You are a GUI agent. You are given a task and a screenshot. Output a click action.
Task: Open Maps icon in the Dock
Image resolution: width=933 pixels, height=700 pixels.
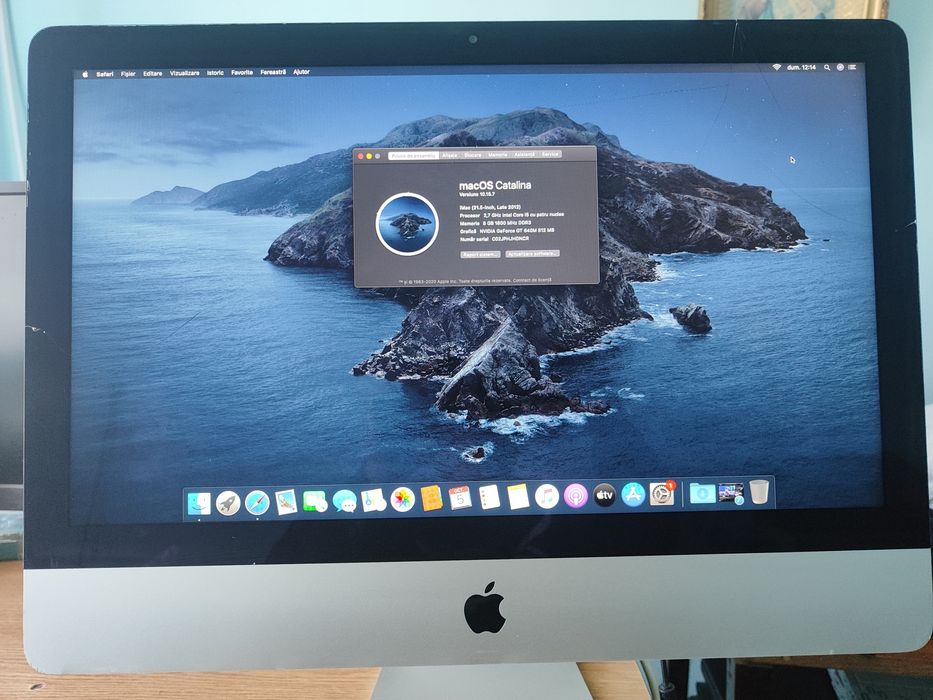click(374, 500)
